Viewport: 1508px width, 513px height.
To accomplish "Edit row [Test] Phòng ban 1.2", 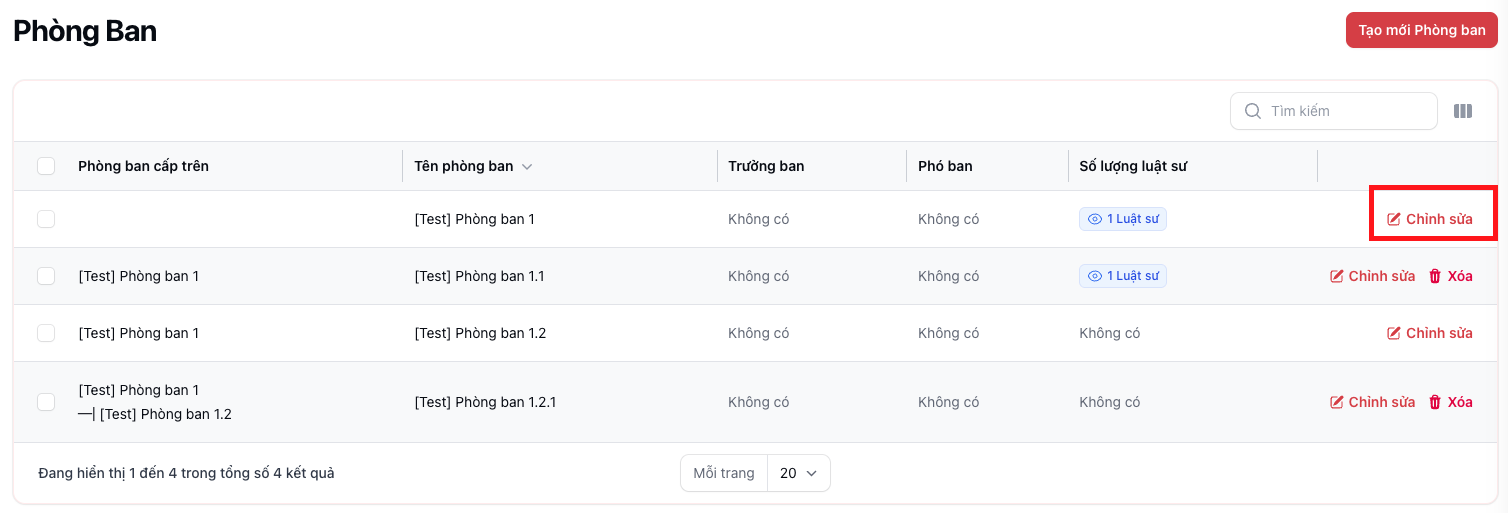I will click(1429, 333).
